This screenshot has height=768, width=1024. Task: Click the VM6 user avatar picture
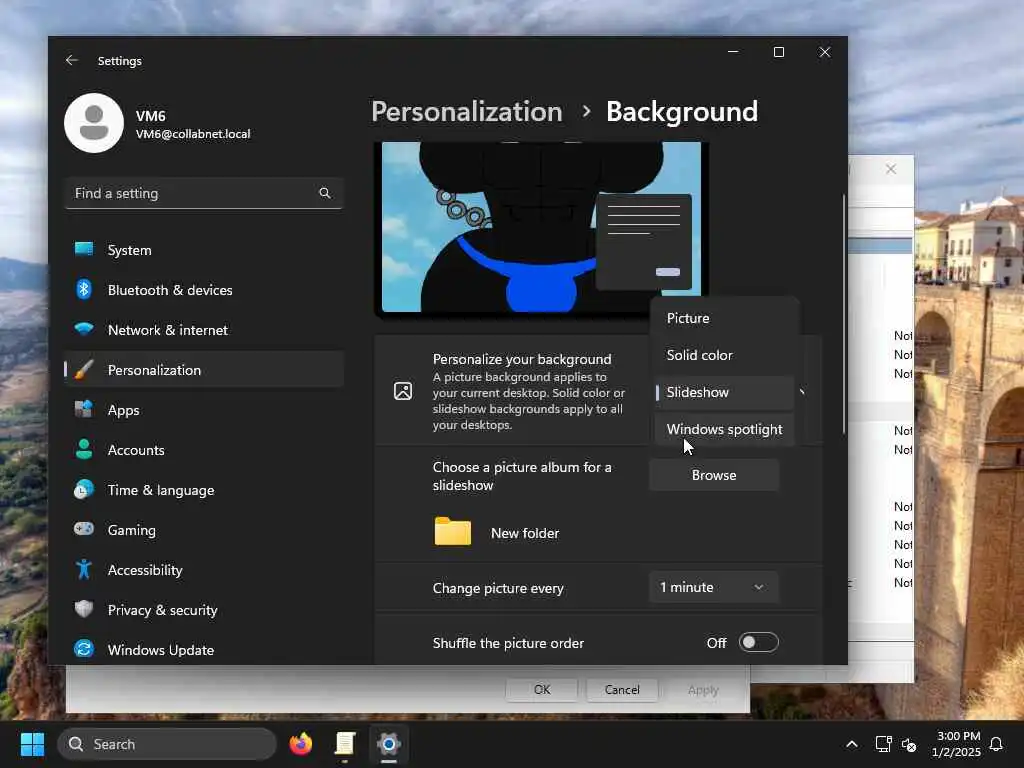[x=94, y=123]
